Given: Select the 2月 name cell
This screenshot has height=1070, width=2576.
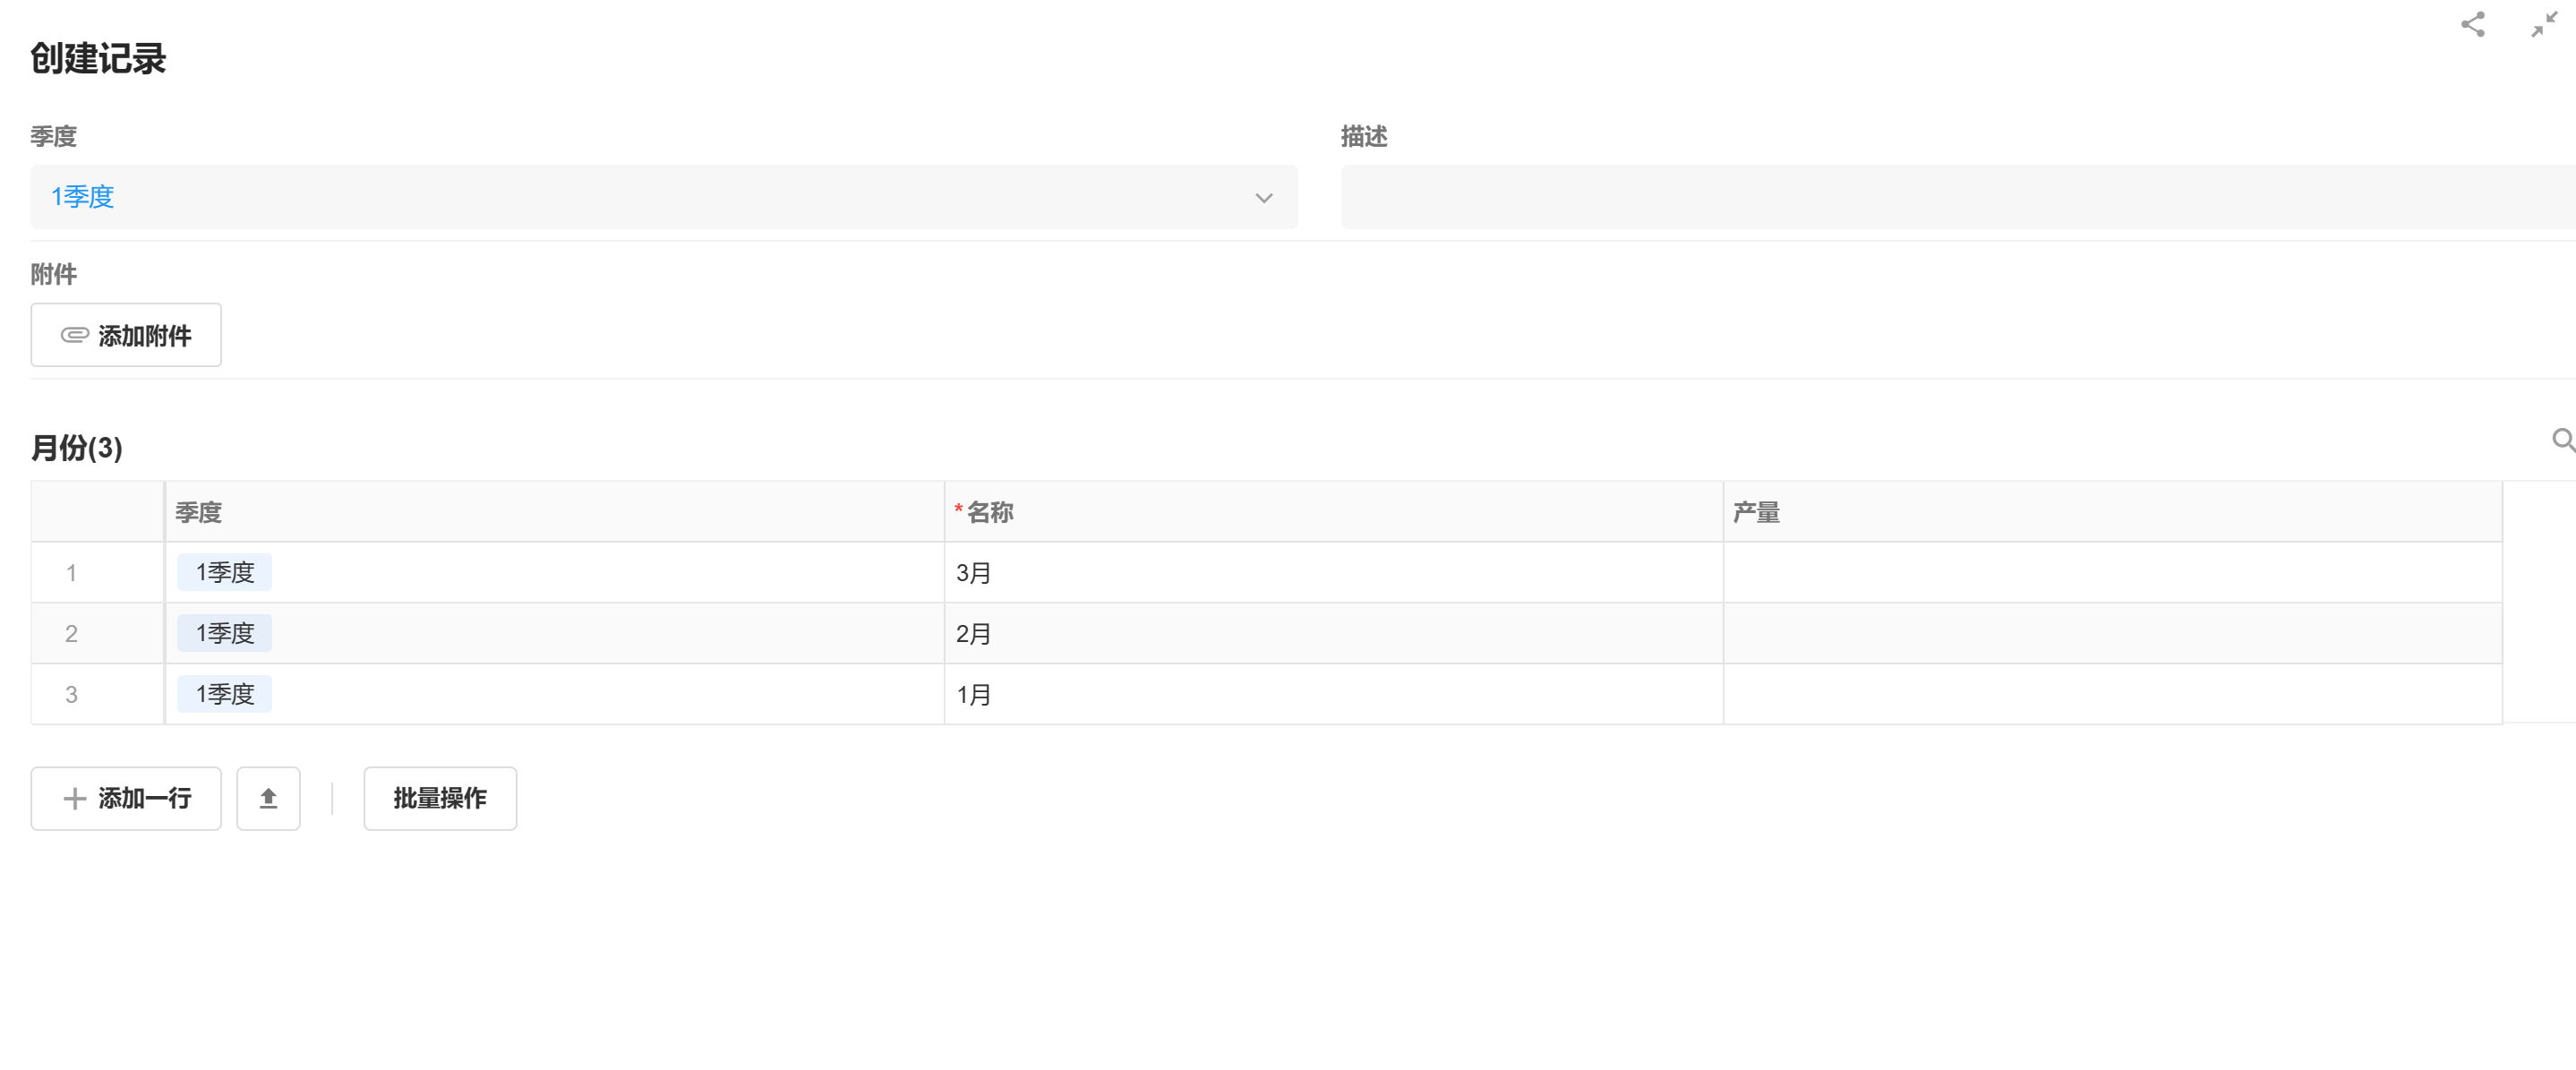Looking at the screenshot, I should pyautogui.click(x=1332, y=633).
